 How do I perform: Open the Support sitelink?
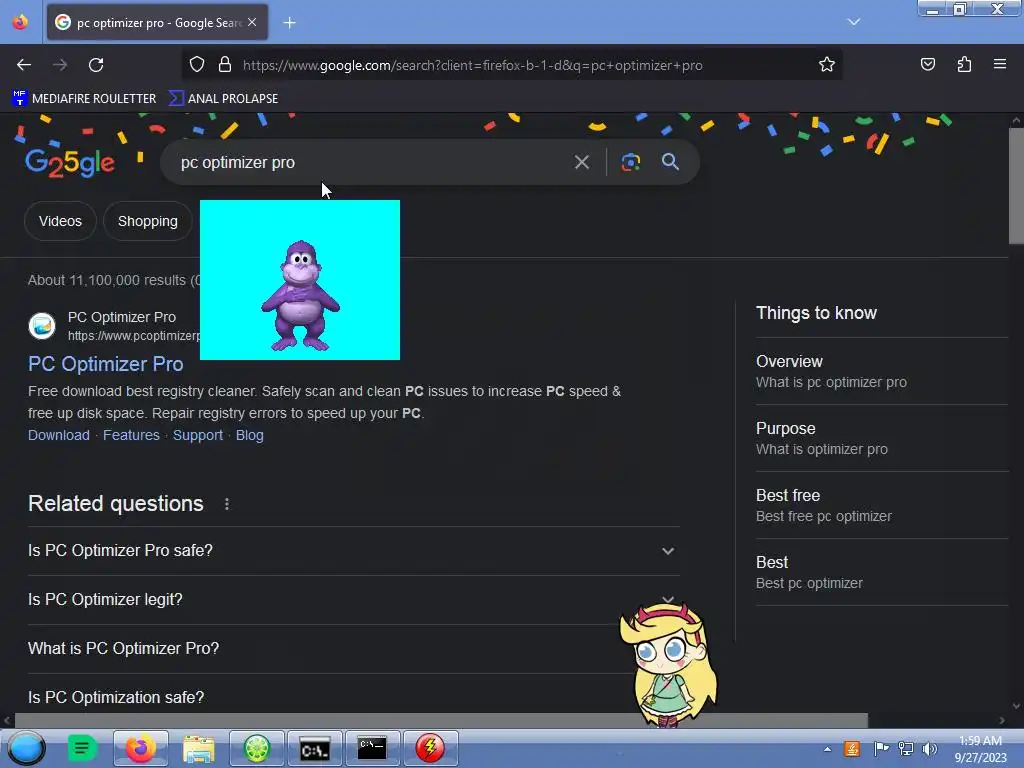(198, 435)
